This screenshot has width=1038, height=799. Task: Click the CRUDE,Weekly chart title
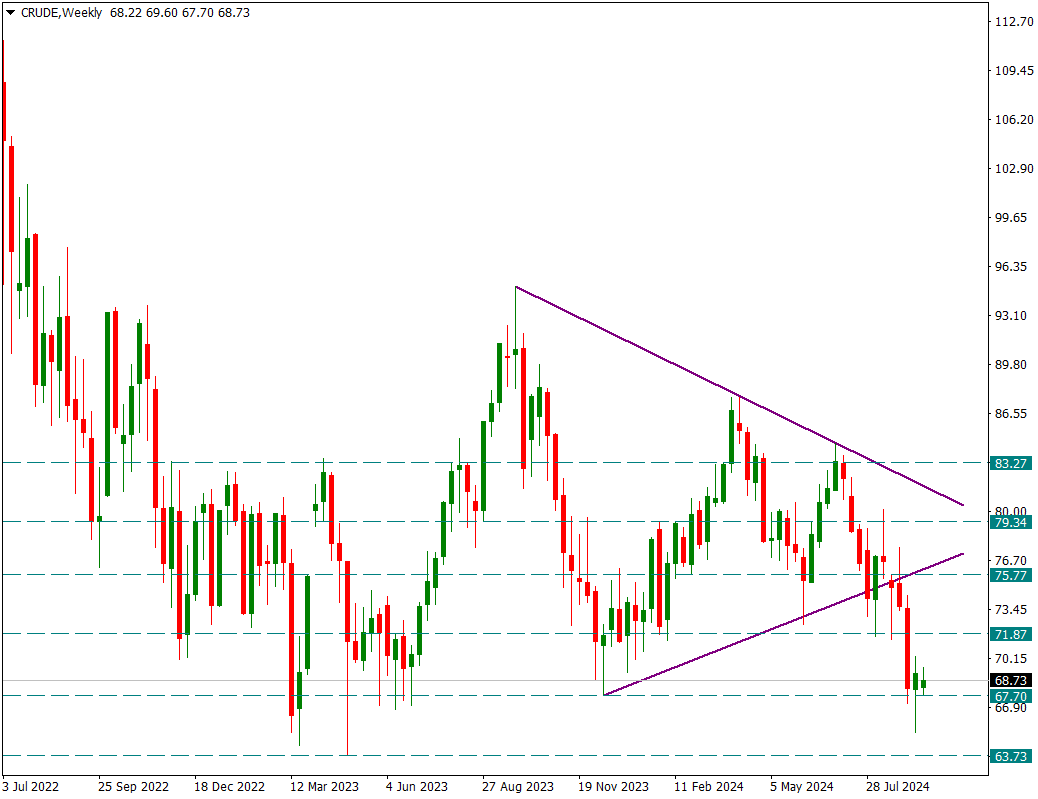[61, 13]
